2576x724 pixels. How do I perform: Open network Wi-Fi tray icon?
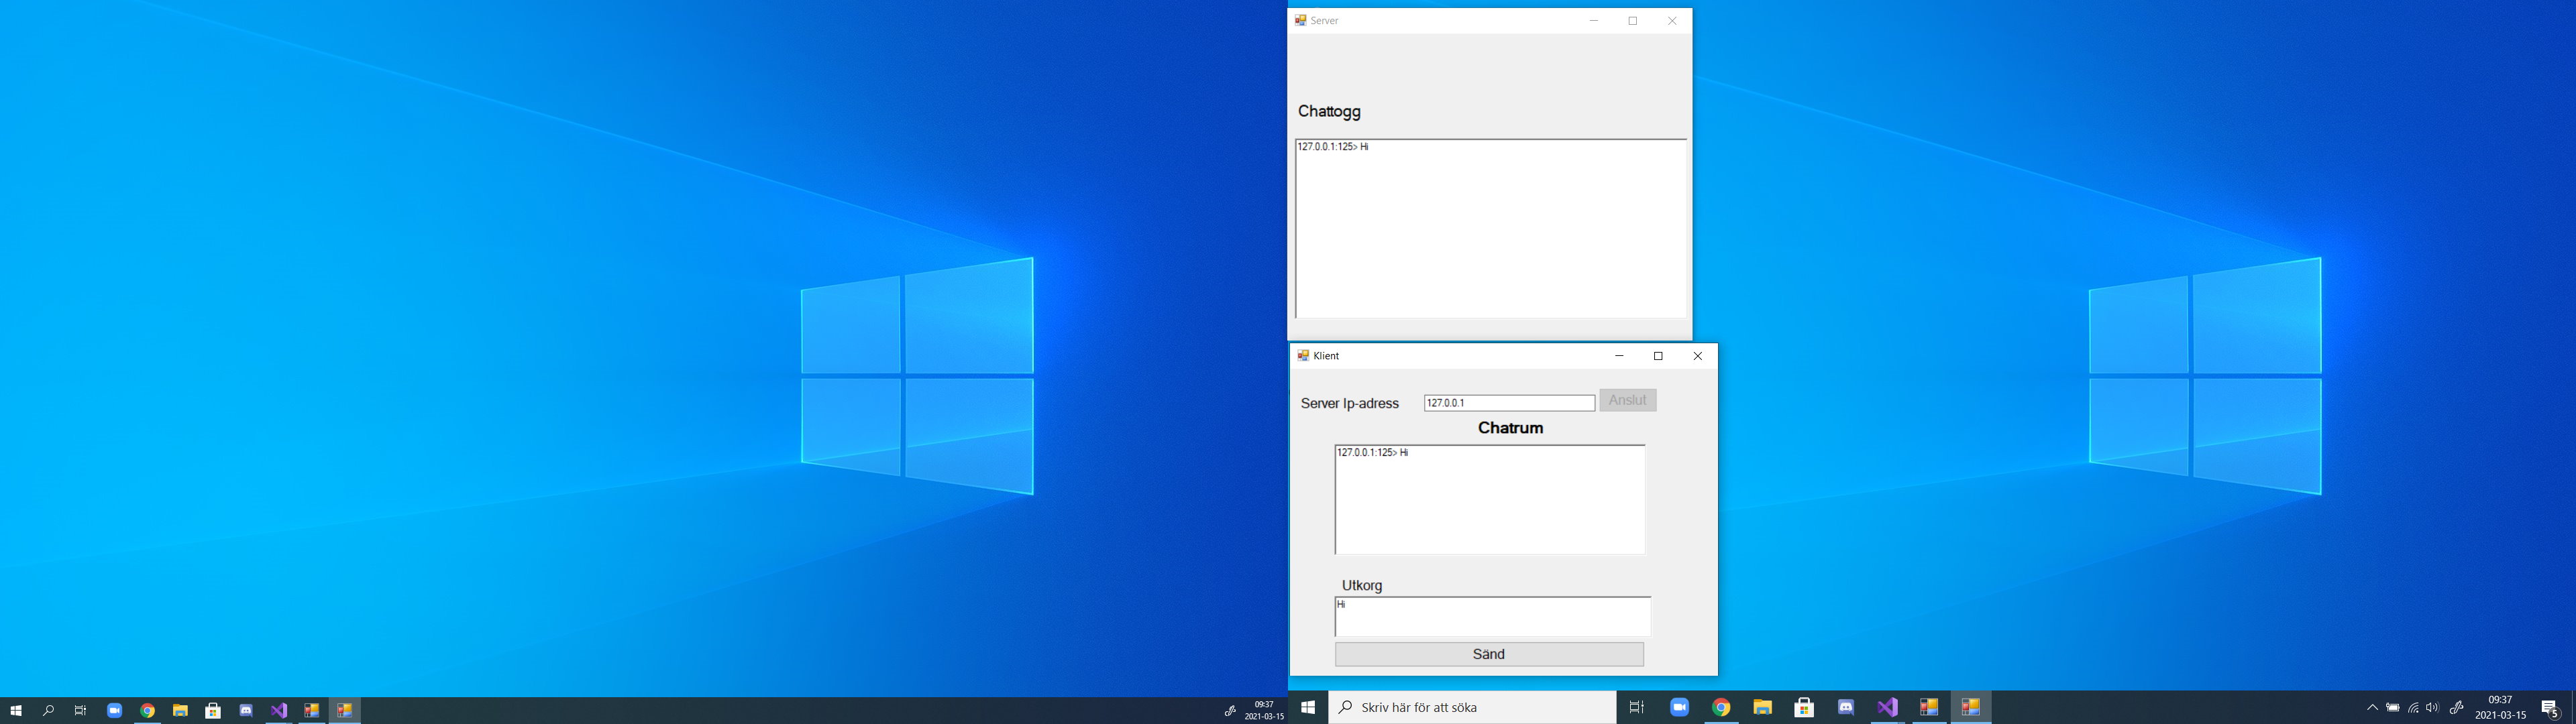point(2413,707)
